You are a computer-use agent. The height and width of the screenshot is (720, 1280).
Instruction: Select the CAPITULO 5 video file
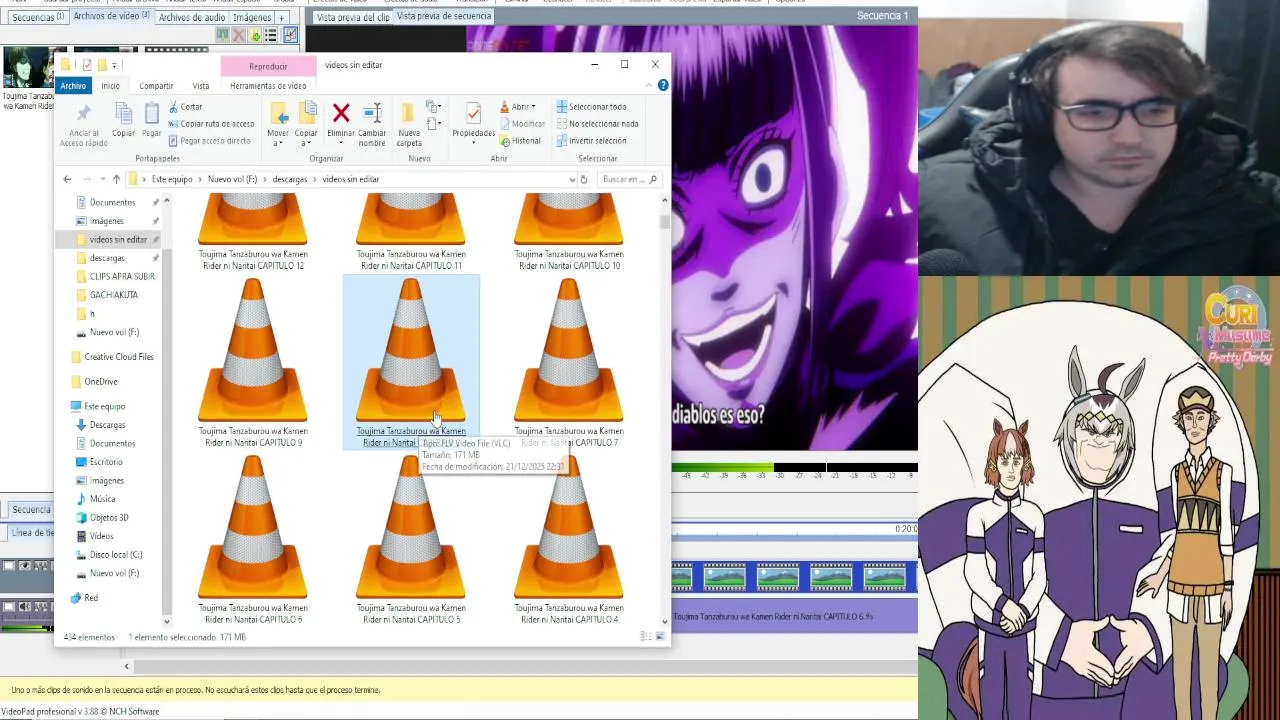pyautogui.click(x=411, y=540)
